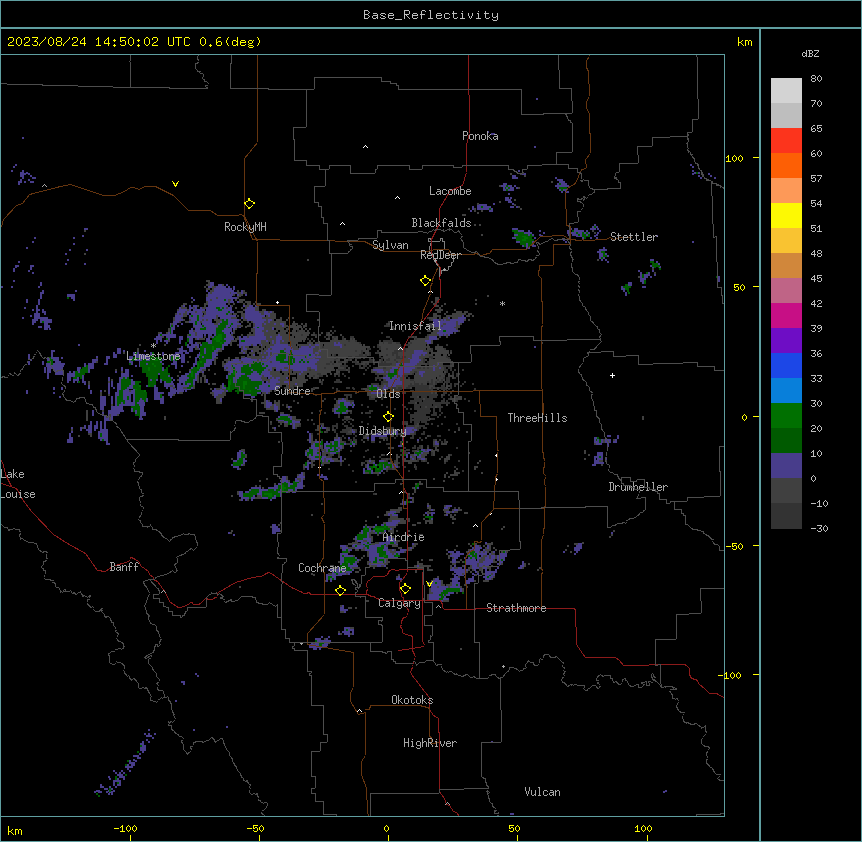Click the Lacombe city label
Viewport: 862px width, 842px height.
[x=450, y=191]
